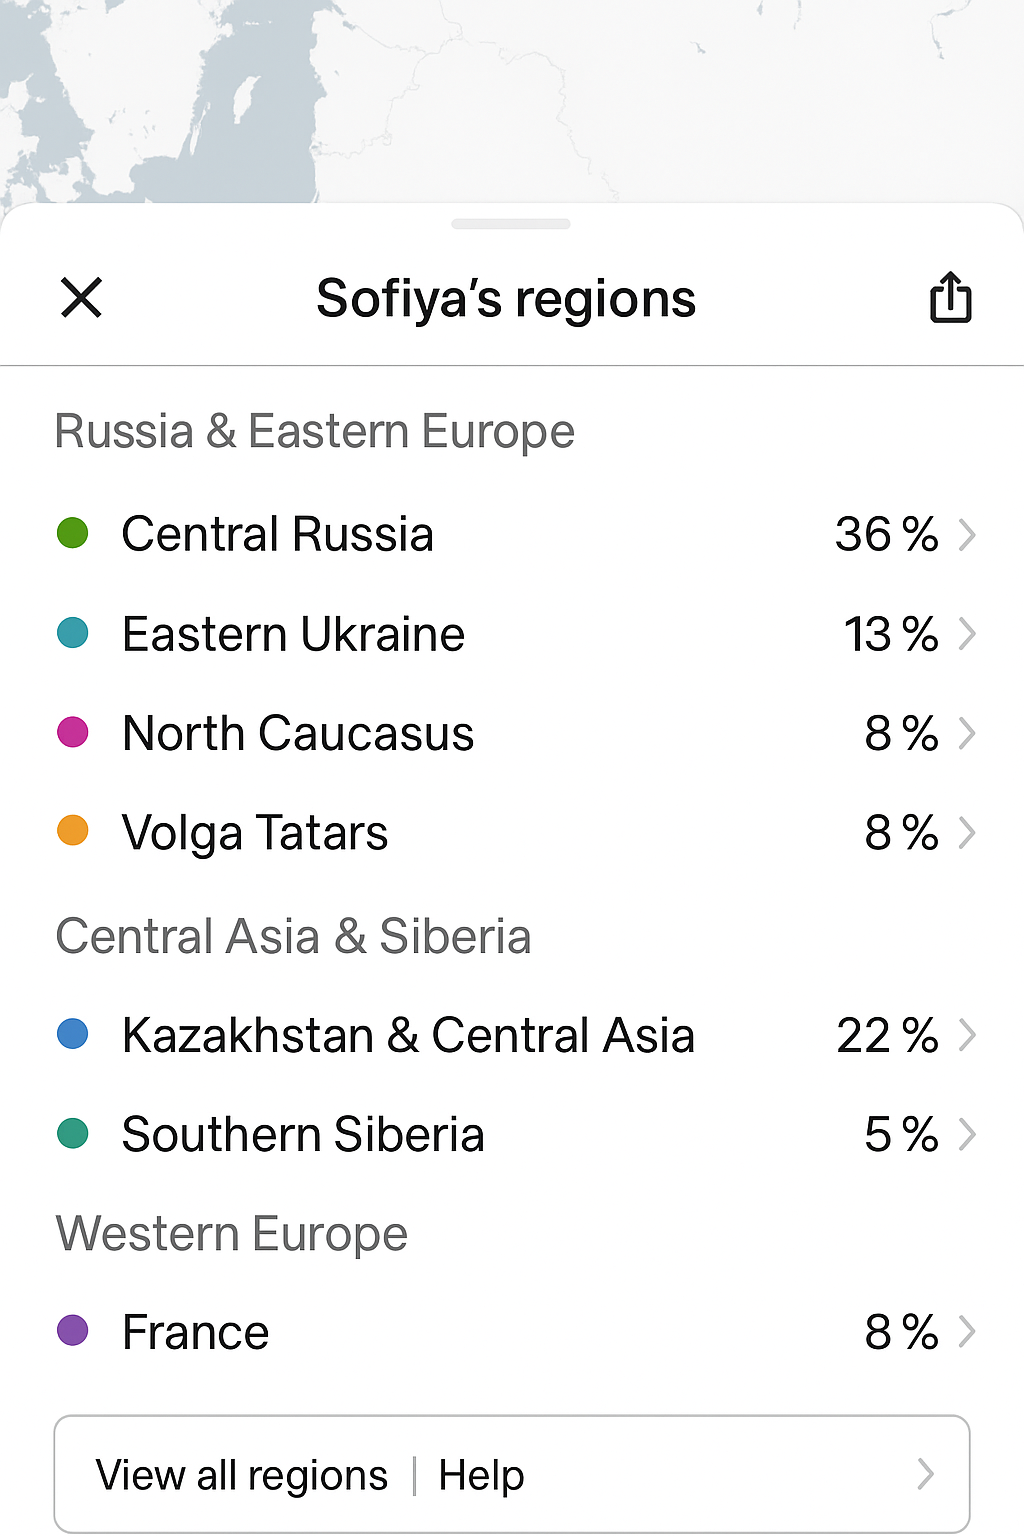1024x1536 pixels.
Task: Tap the share icon
Action: 950,298
